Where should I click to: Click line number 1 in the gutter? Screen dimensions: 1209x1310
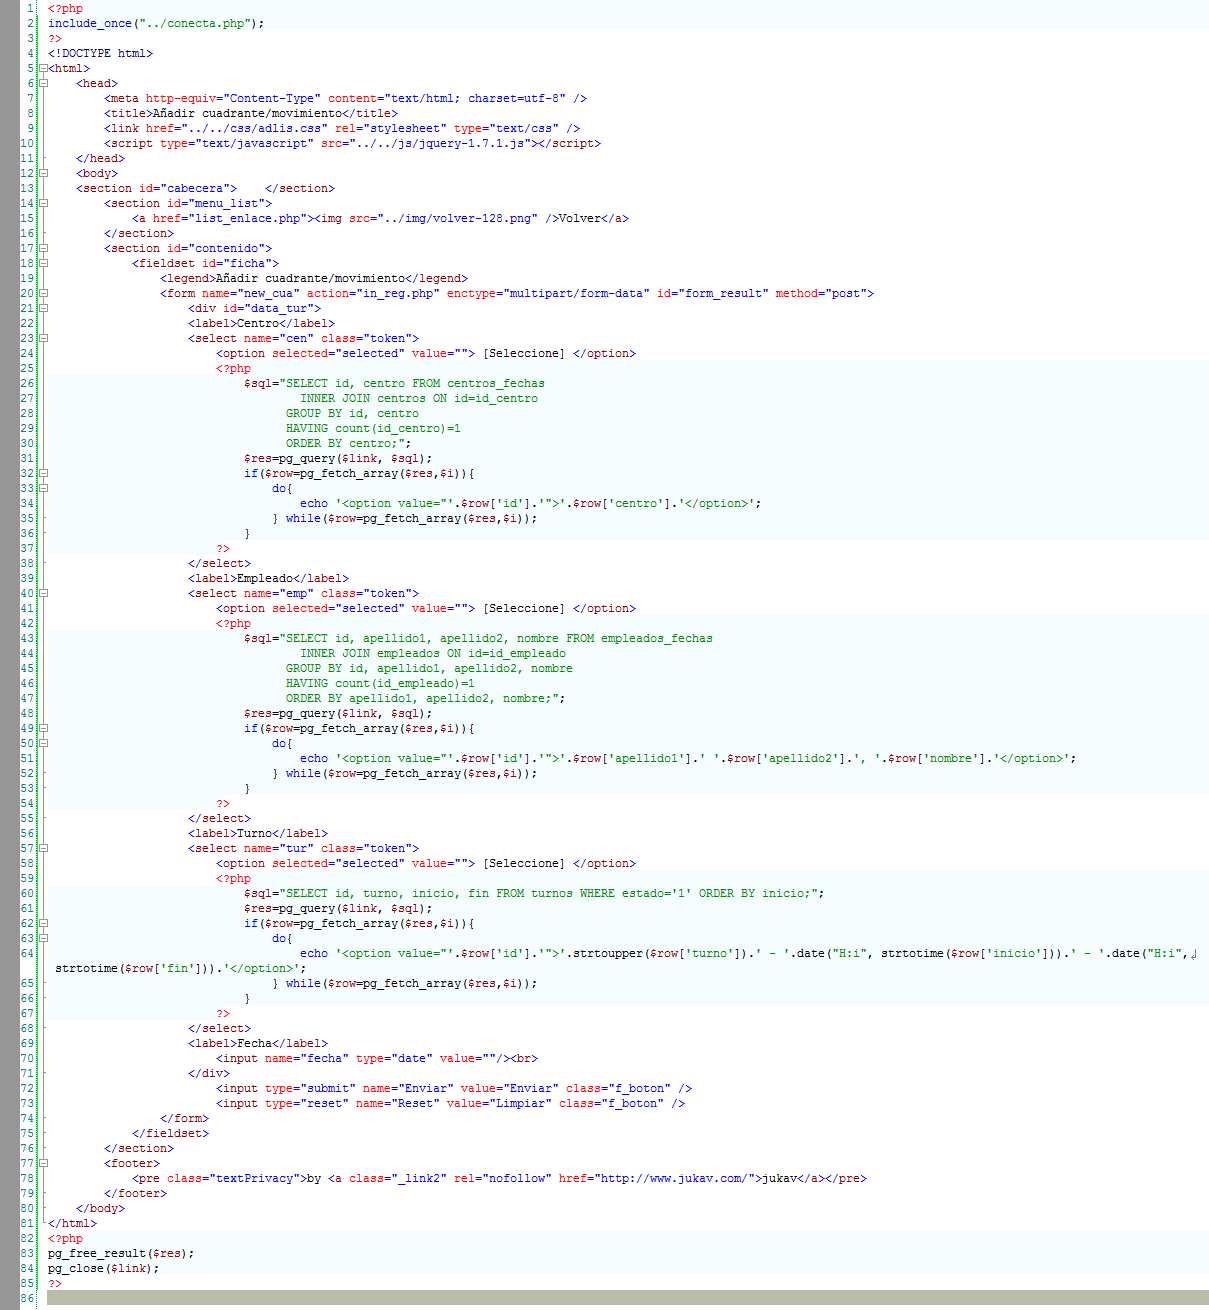[30, 8]
